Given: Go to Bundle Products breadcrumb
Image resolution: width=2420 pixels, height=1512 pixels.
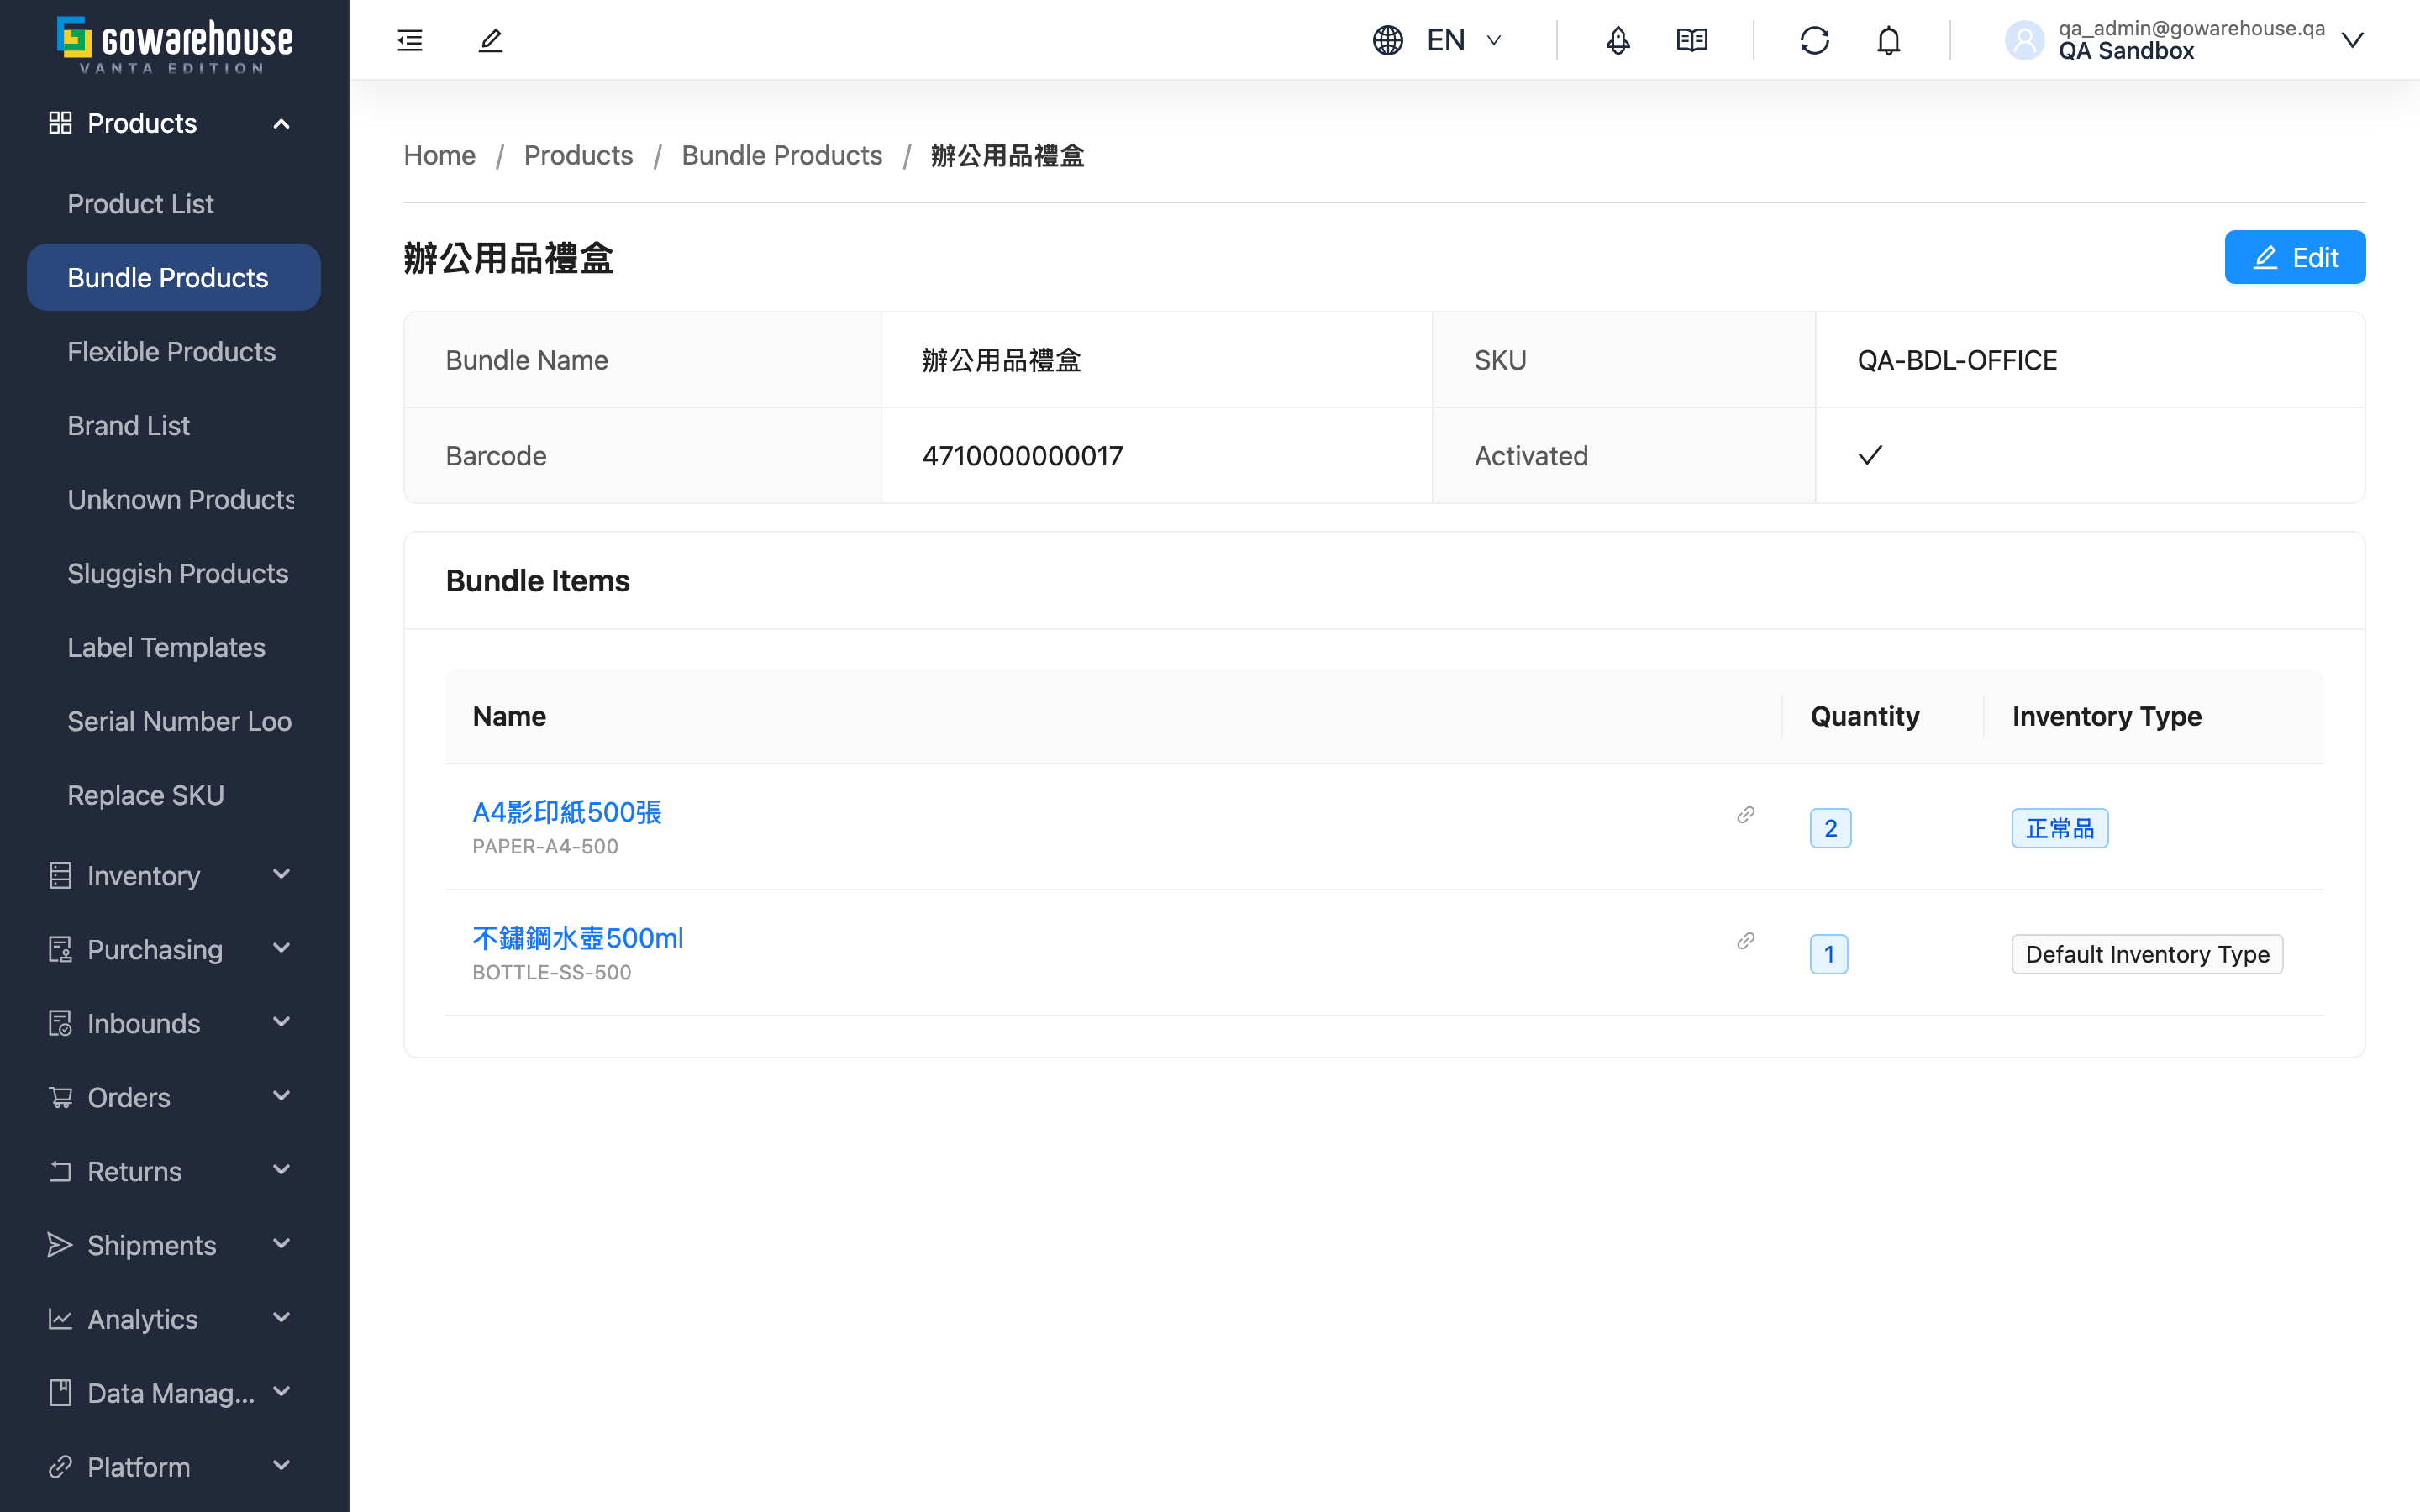Looking at the screenshot, I should tap(782, 155).
